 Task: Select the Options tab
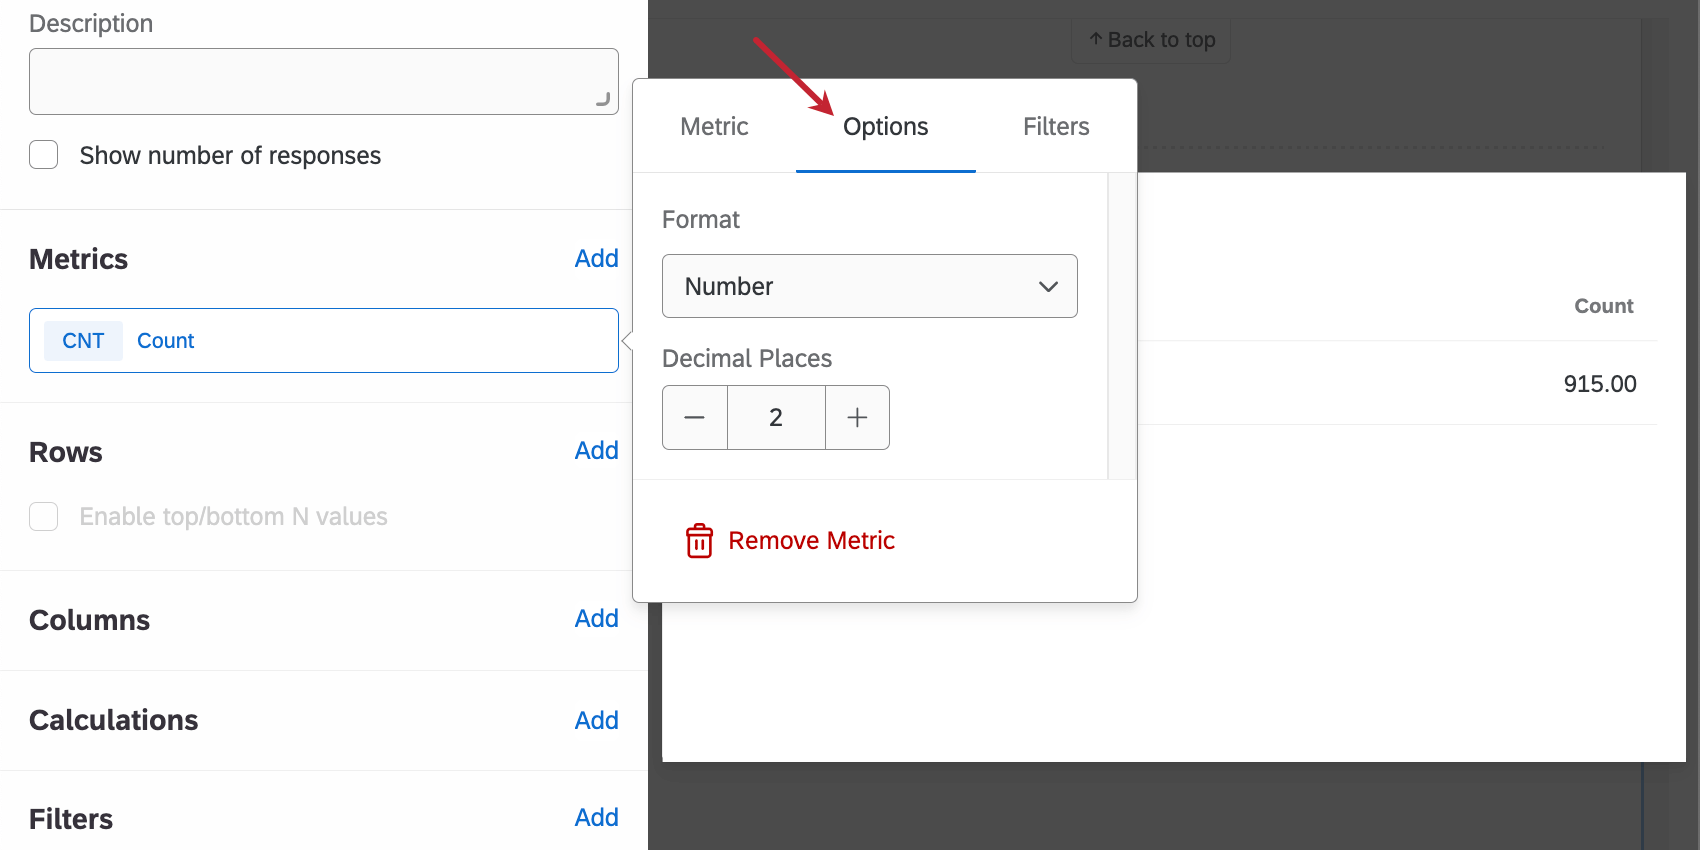tap(885, 127)
